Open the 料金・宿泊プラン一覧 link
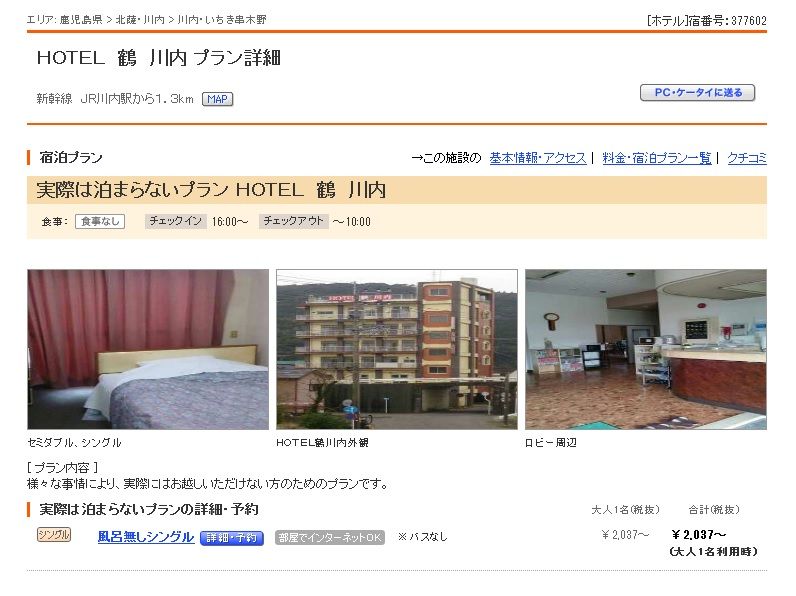The height and width of the screenshot is (596, 796). [x=656, y=158]
